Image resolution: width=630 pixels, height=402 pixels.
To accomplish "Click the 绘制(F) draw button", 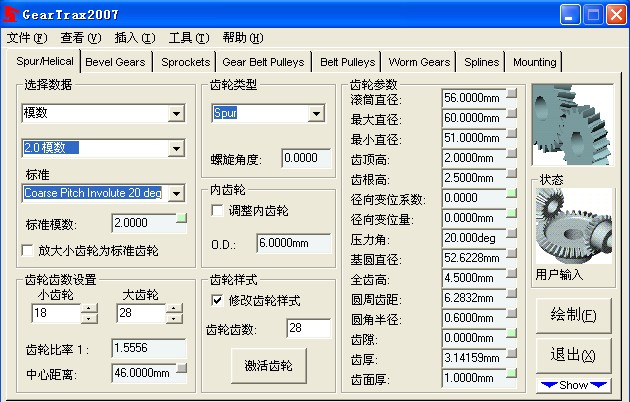I will pyautogui.click(x=574, y=315).
